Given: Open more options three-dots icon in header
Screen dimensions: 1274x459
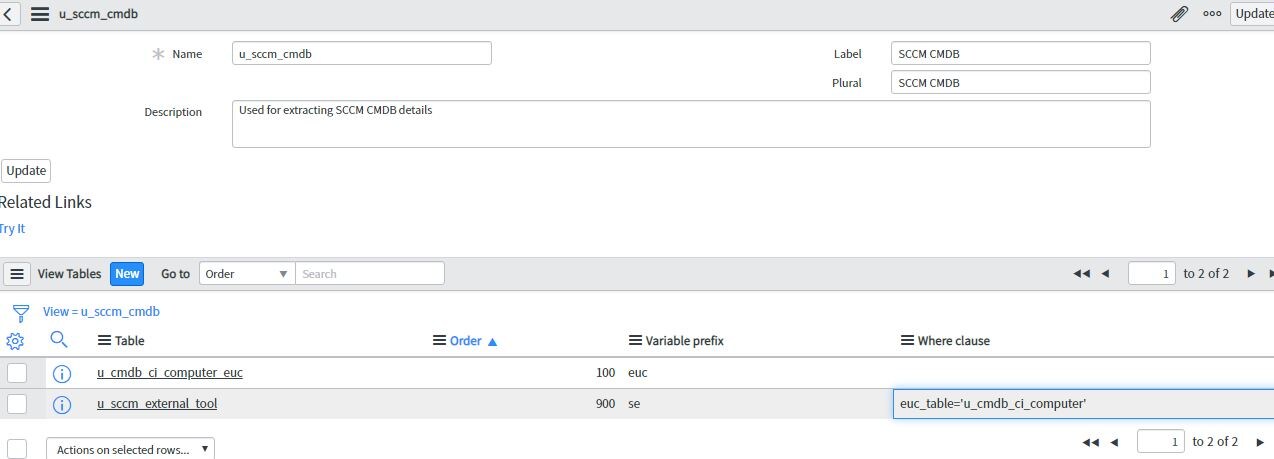Looking at the screenshot, I should pyautogui.click(x=1212, y=14).
